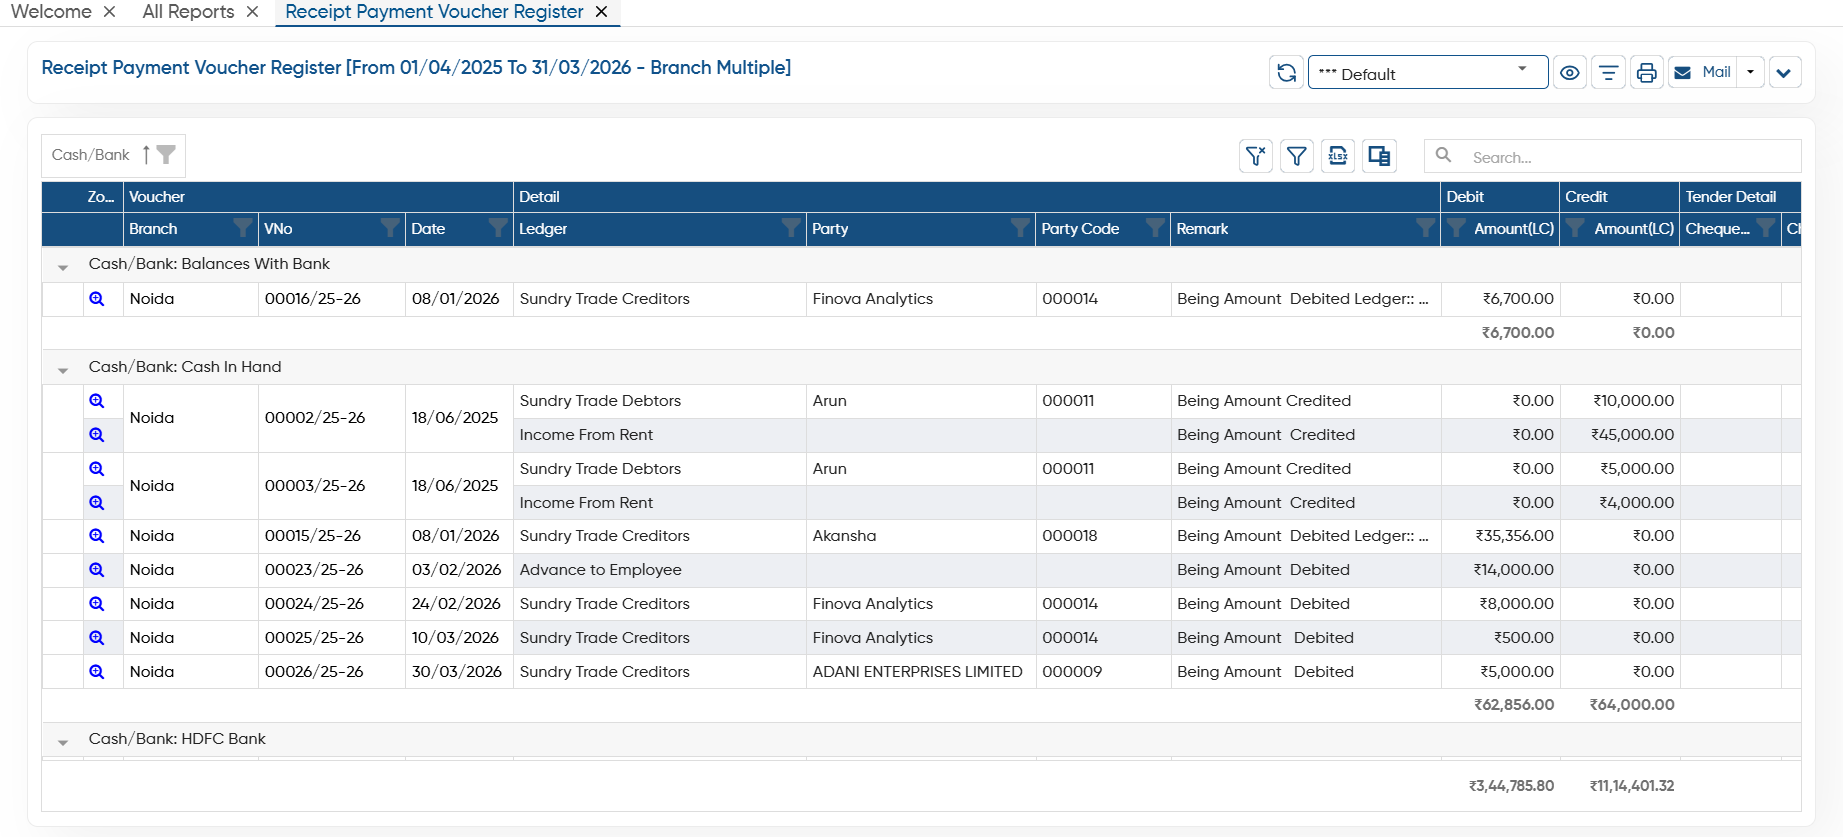
Task: Zoom into voucher 00016/25-26 row
Action: [97, 299]
